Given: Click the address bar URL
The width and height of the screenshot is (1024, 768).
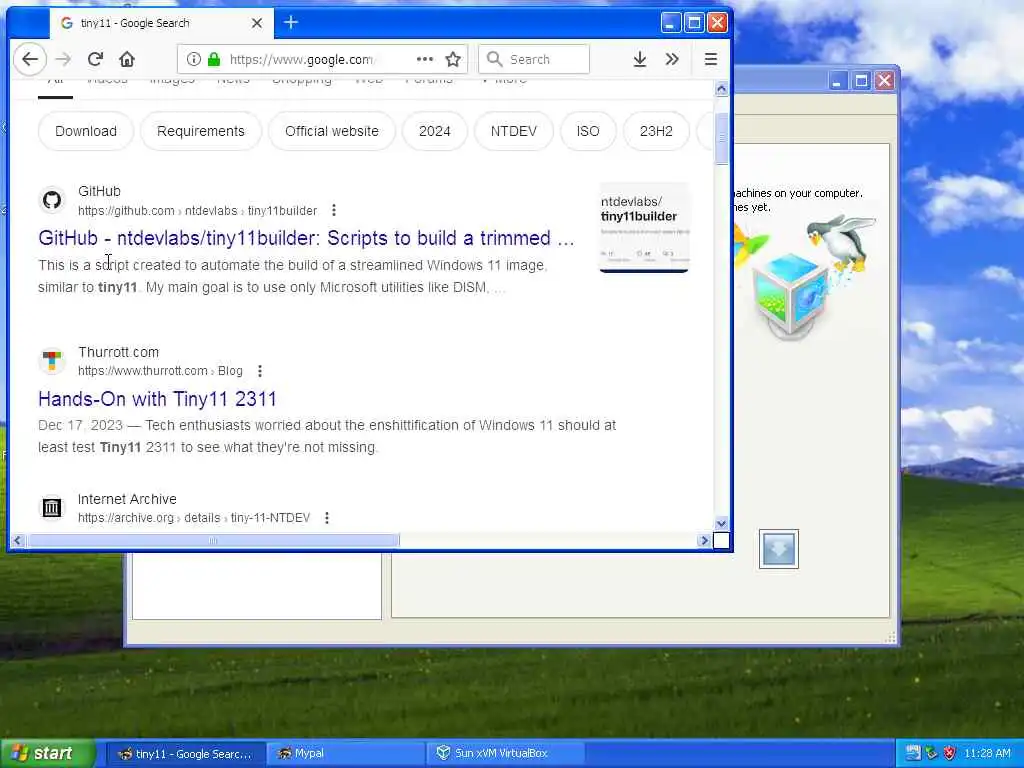Looking at the screenshot, I should click(301, 59).
